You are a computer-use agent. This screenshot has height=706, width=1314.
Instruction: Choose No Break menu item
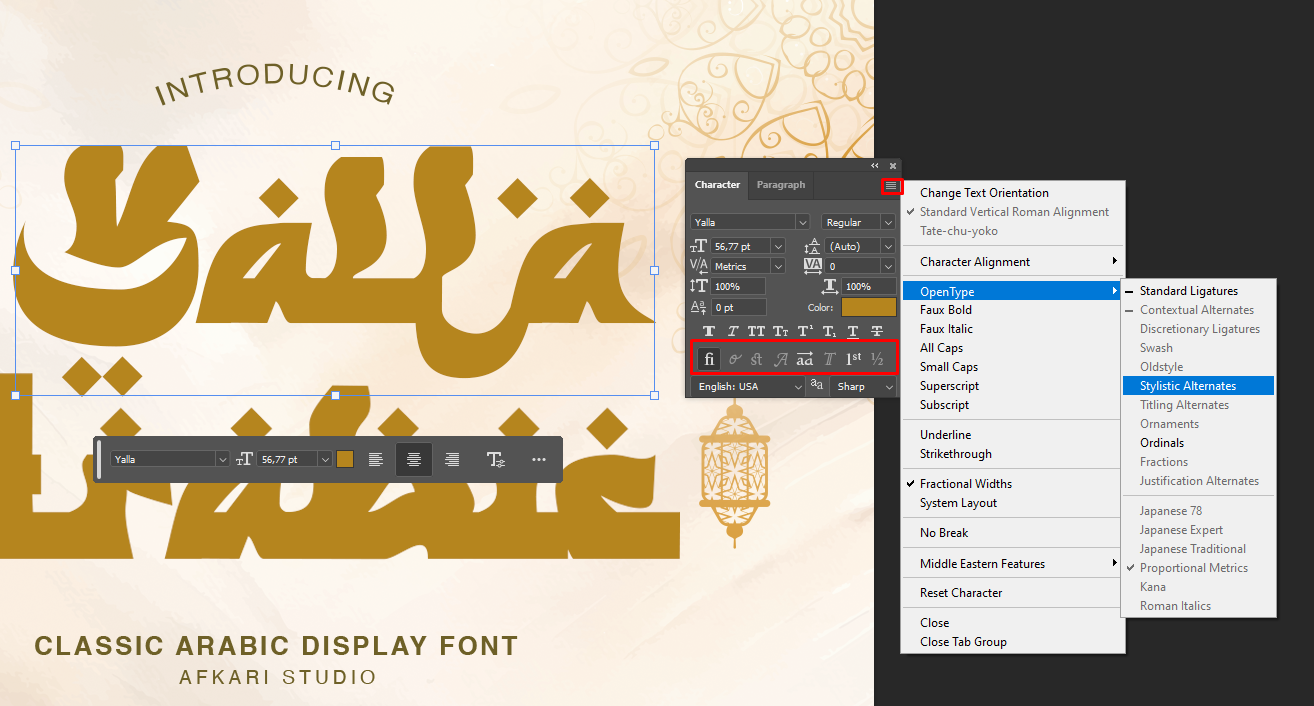[x=1013, y=533]
